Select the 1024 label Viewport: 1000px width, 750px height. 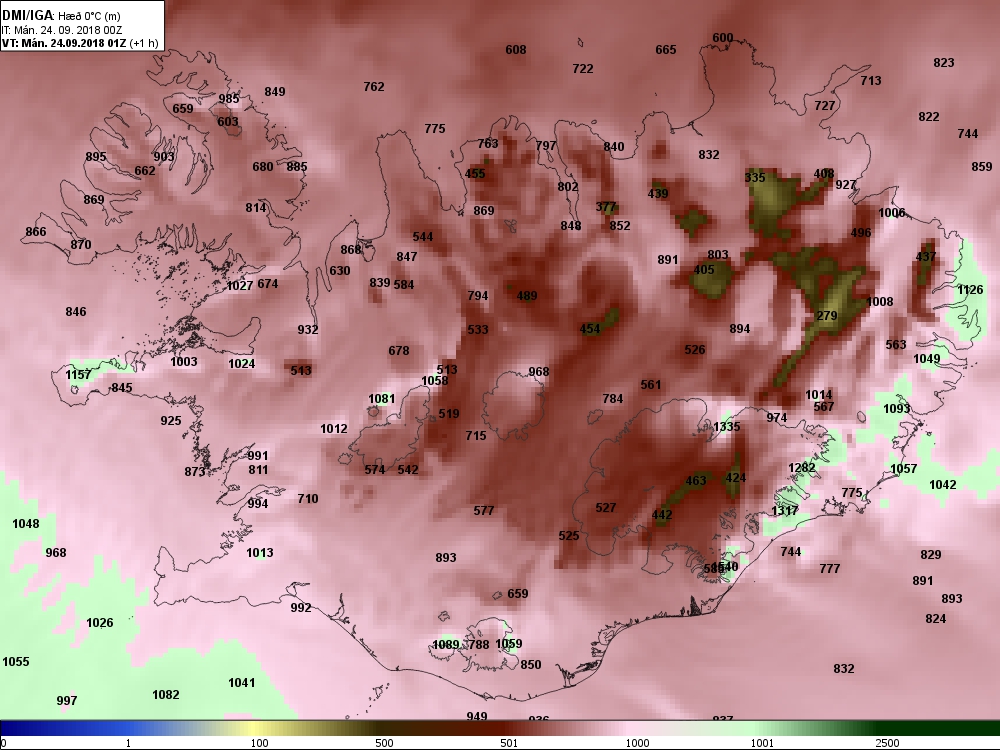click(242, 364)
